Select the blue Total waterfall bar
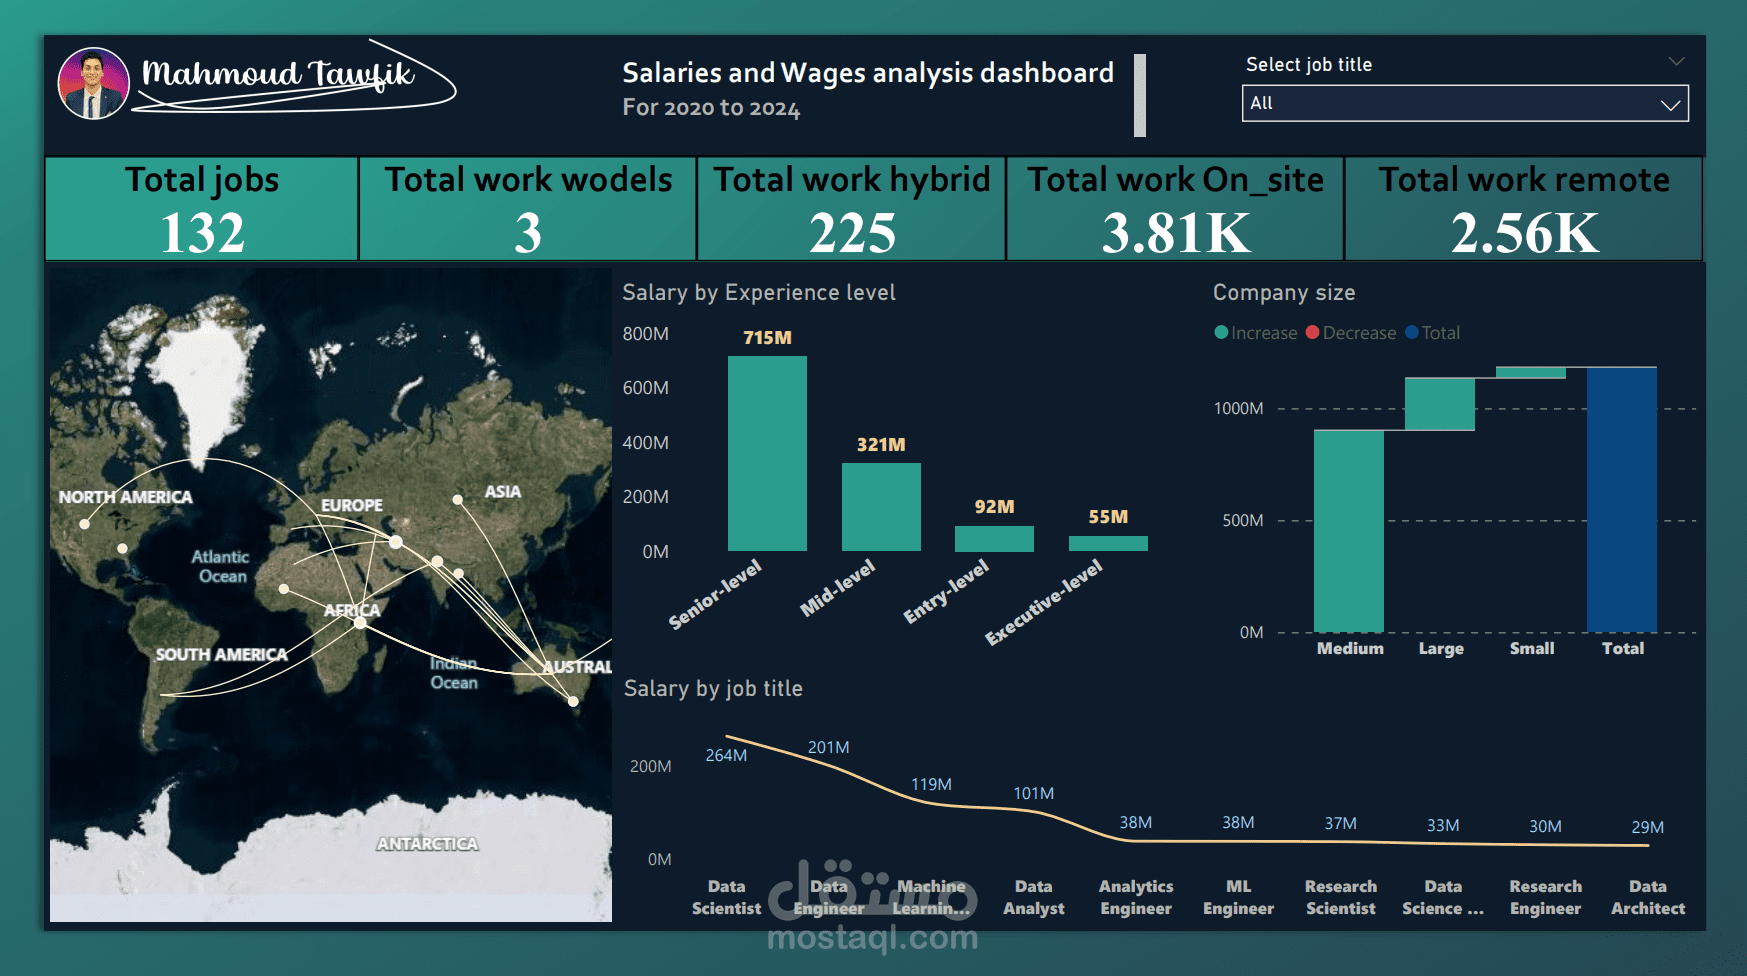This screenshot has height=976, width=1747. [1622, 500]
